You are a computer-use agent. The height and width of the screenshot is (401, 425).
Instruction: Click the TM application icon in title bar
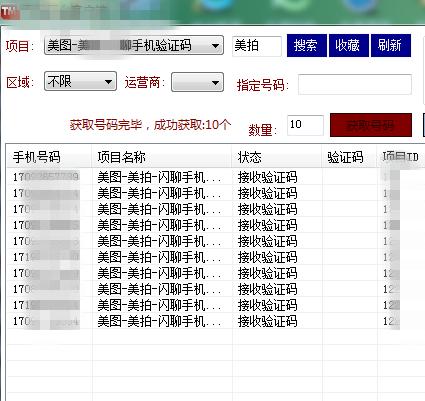(9, 12)
